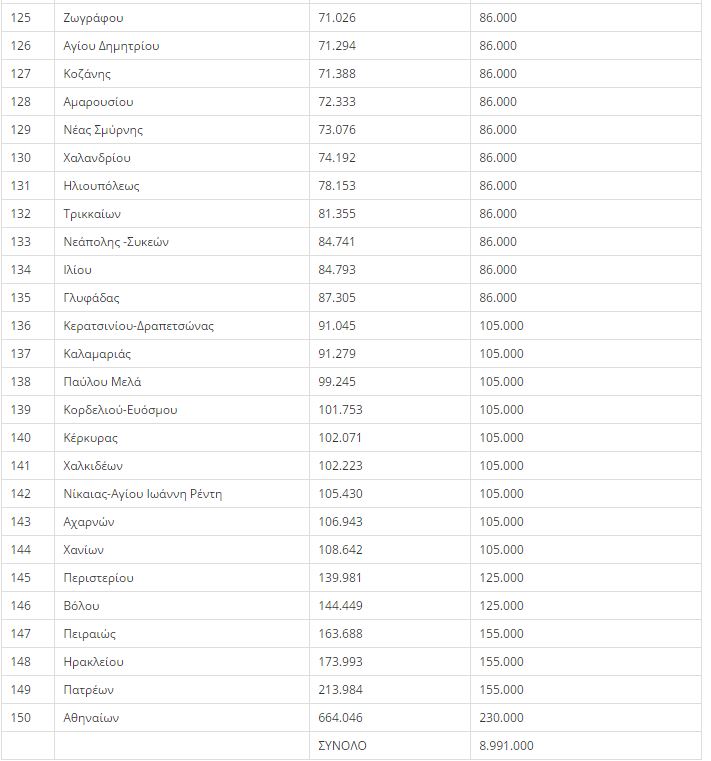Screen dimensions: 711x761
Task: Select the Ηλιουπόλεως cell
Action: click(182, 186)
